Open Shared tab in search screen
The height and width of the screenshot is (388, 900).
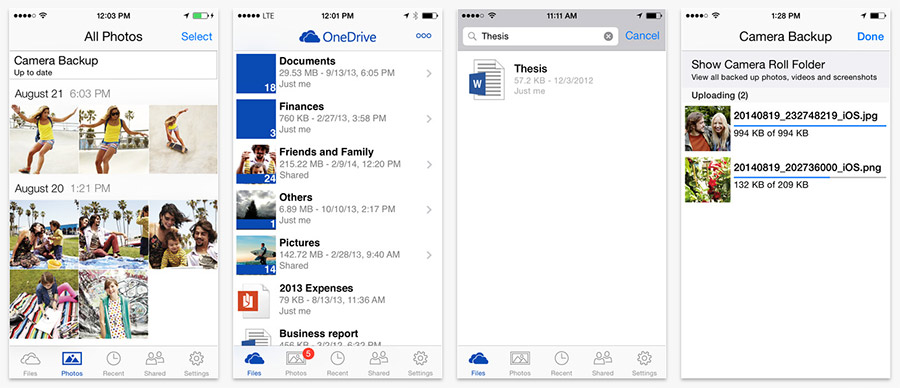tap(603, 364)
